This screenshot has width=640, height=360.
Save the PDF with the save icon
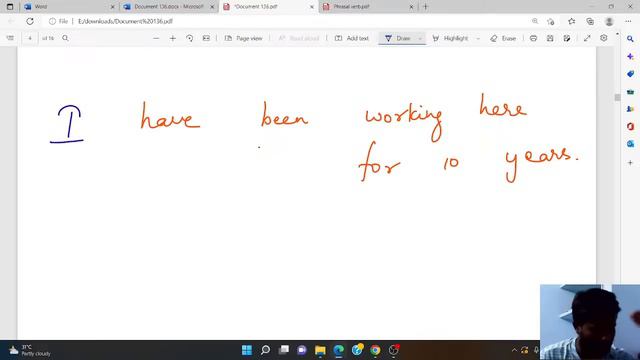[x=550, y=38]
